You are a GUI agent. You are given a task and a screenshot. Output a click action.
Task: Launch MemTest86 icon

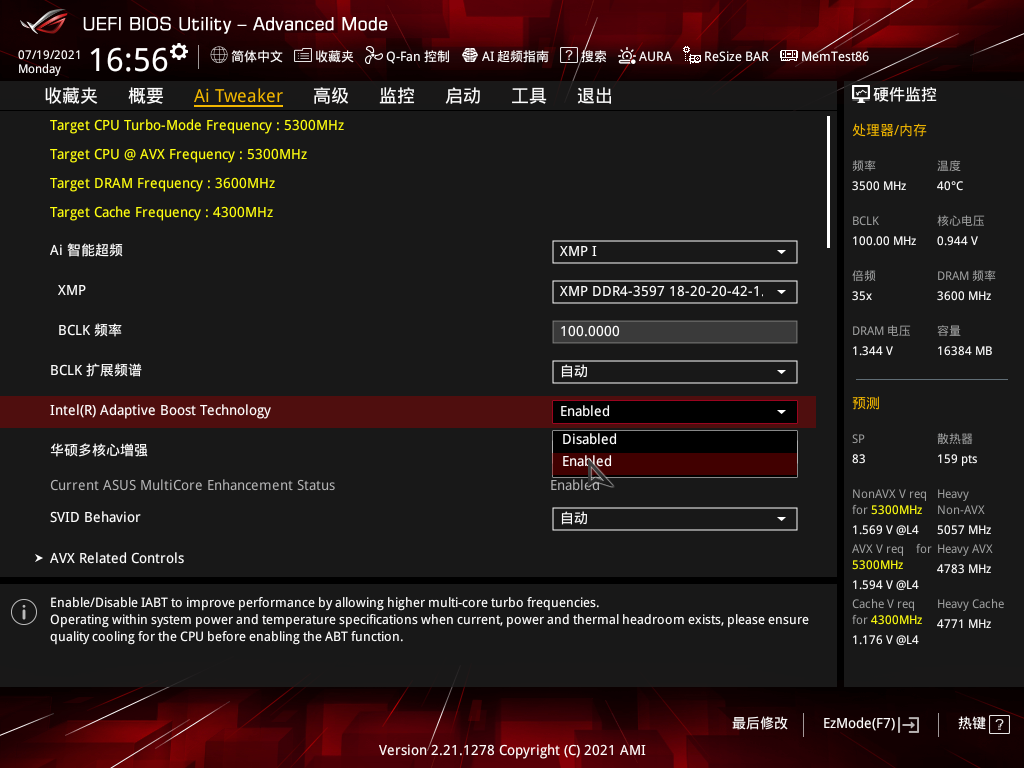coord(789,56)
